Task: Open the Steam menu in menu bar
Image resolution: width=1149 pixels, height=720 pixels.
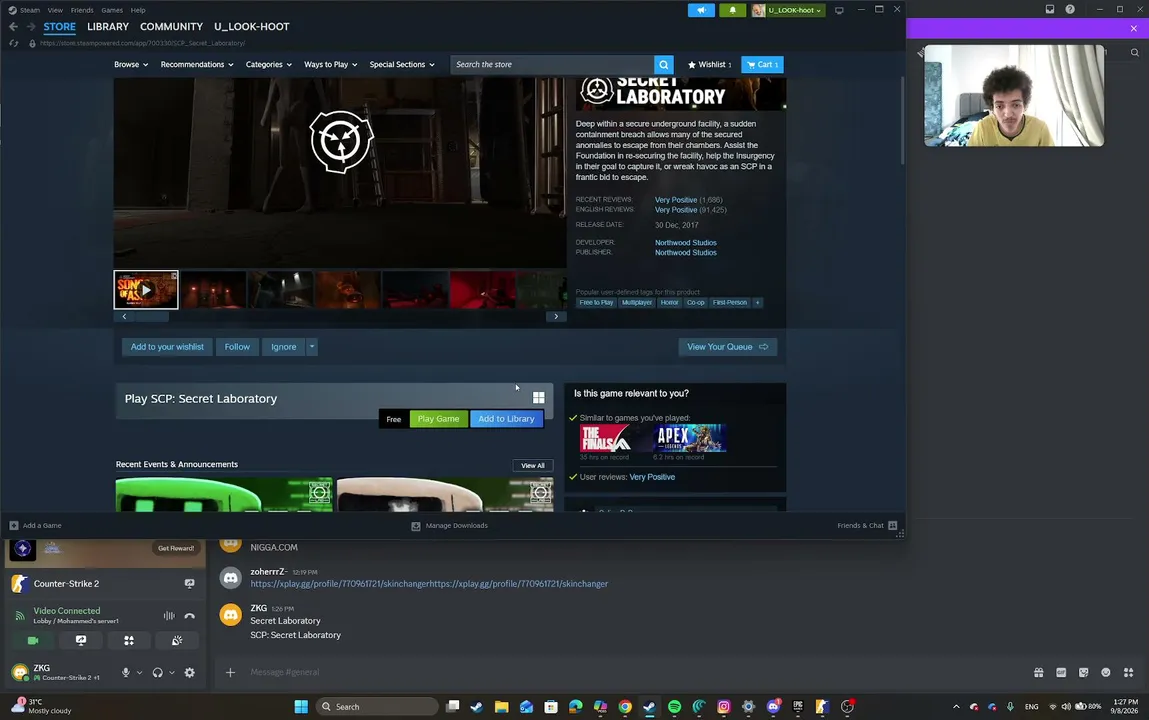Action: click(x=30, y=10)
